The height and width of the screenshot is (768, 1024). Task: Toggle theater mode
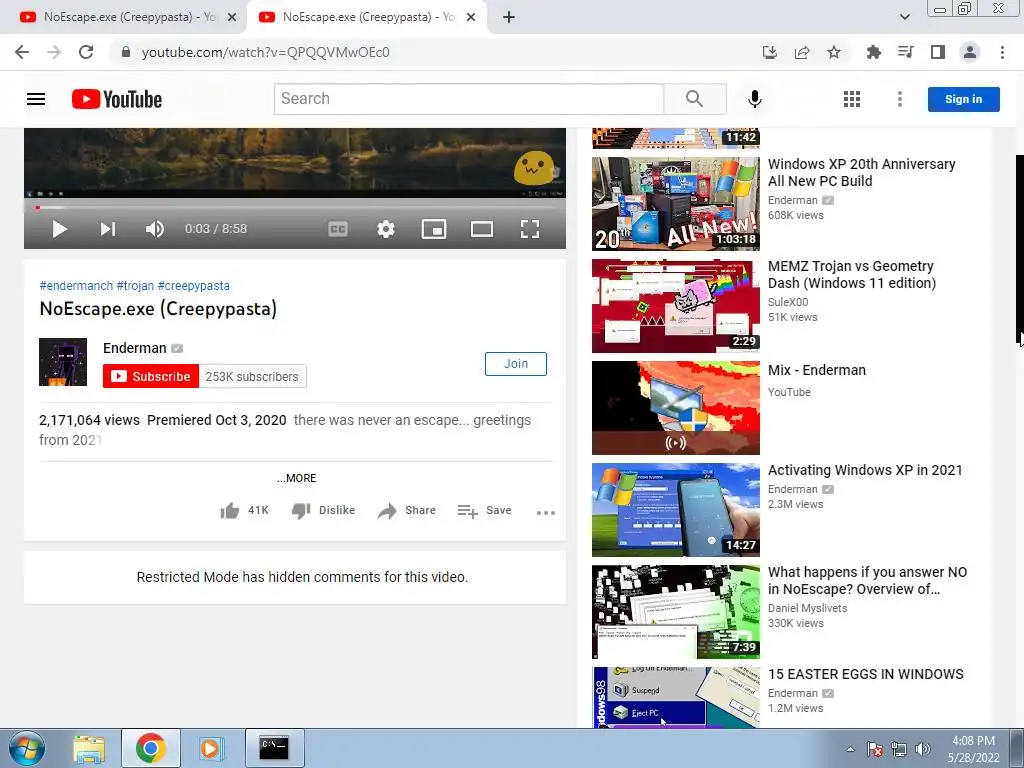pos(482,229)
